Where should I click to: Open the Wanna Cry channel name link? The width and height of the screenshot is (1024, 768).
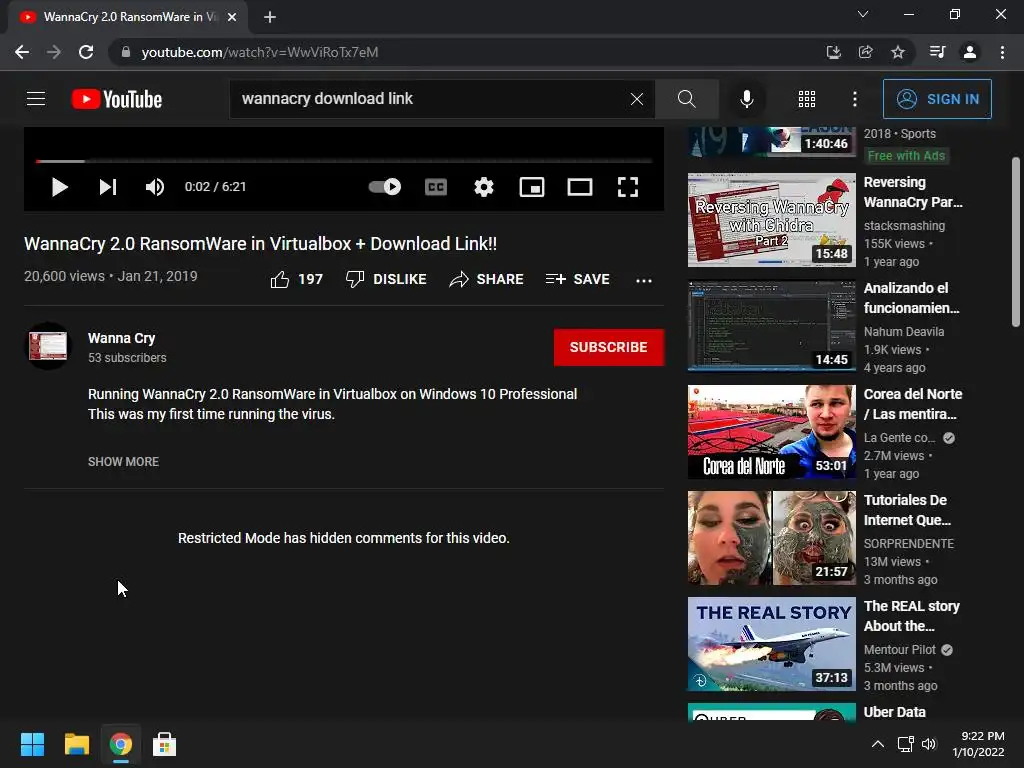pos(121,338)
